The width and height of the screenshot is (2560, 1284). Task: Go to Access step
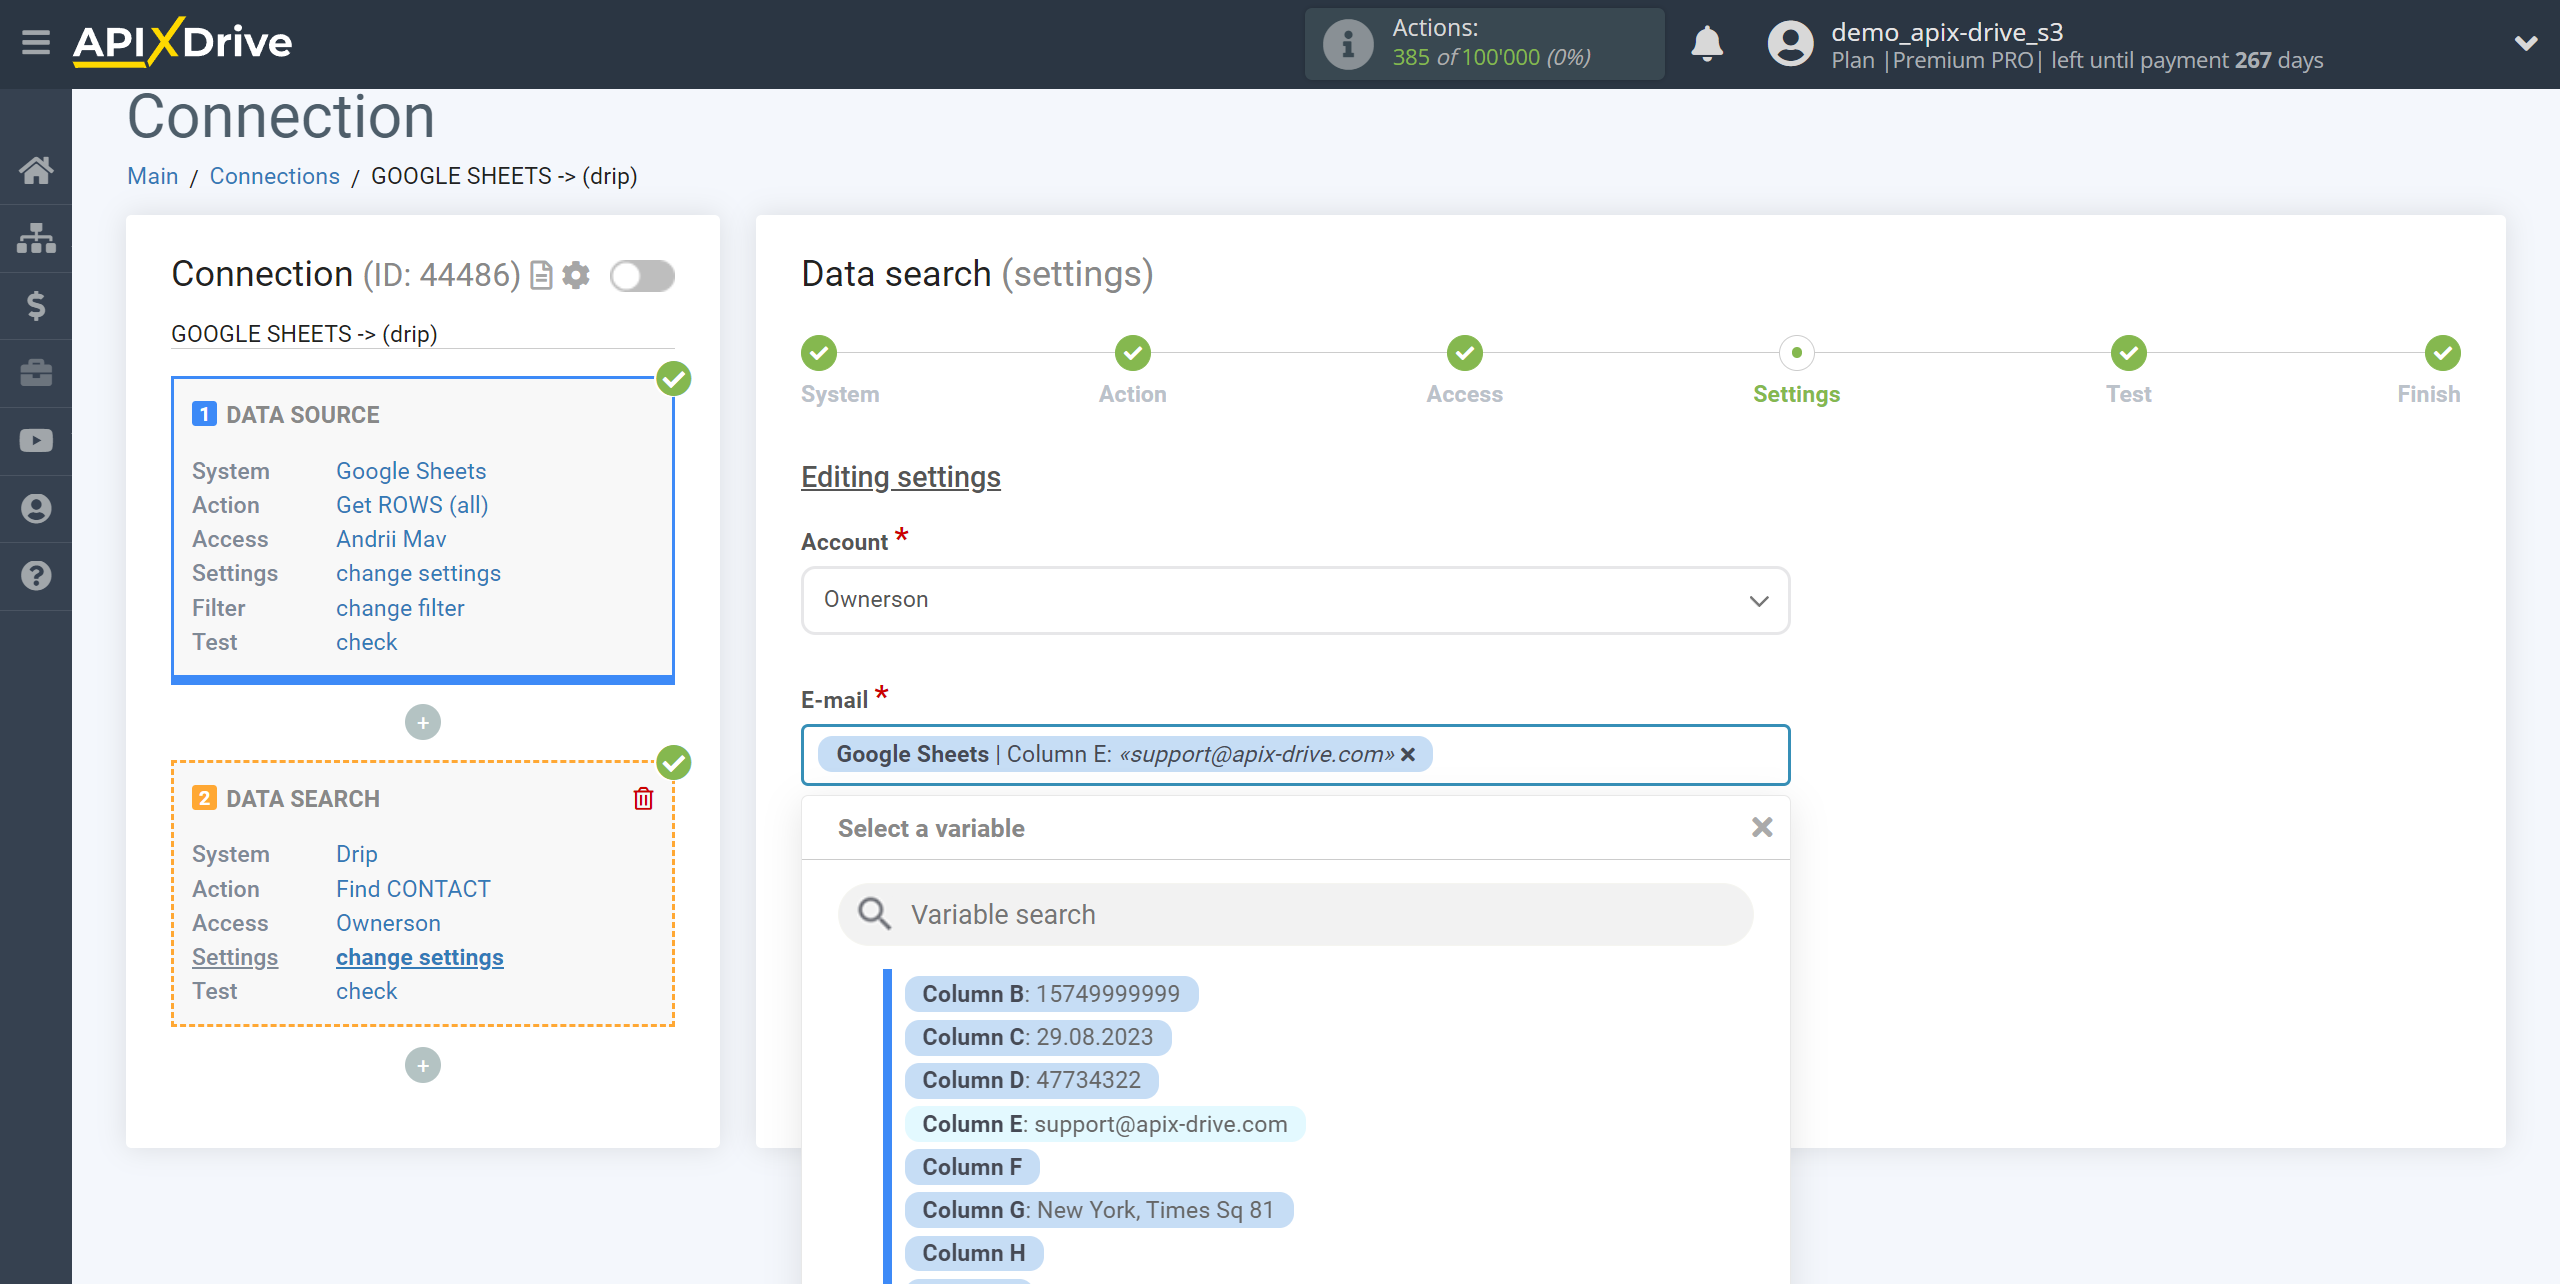coord(1465,353)
